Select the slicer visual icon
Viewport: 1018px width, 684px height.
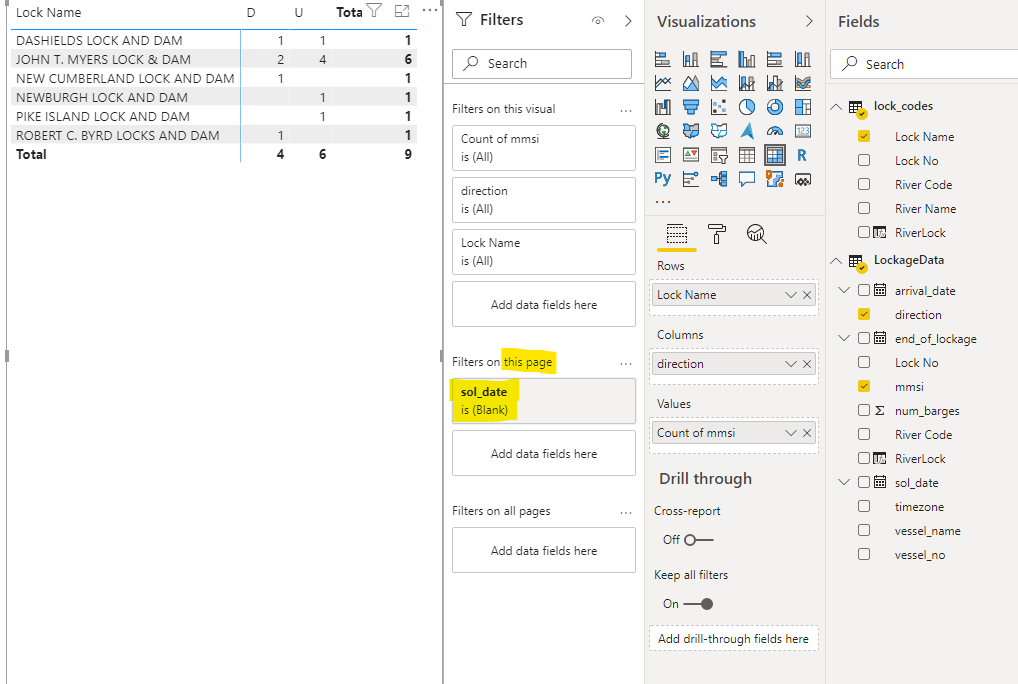(x=719, y=155)
